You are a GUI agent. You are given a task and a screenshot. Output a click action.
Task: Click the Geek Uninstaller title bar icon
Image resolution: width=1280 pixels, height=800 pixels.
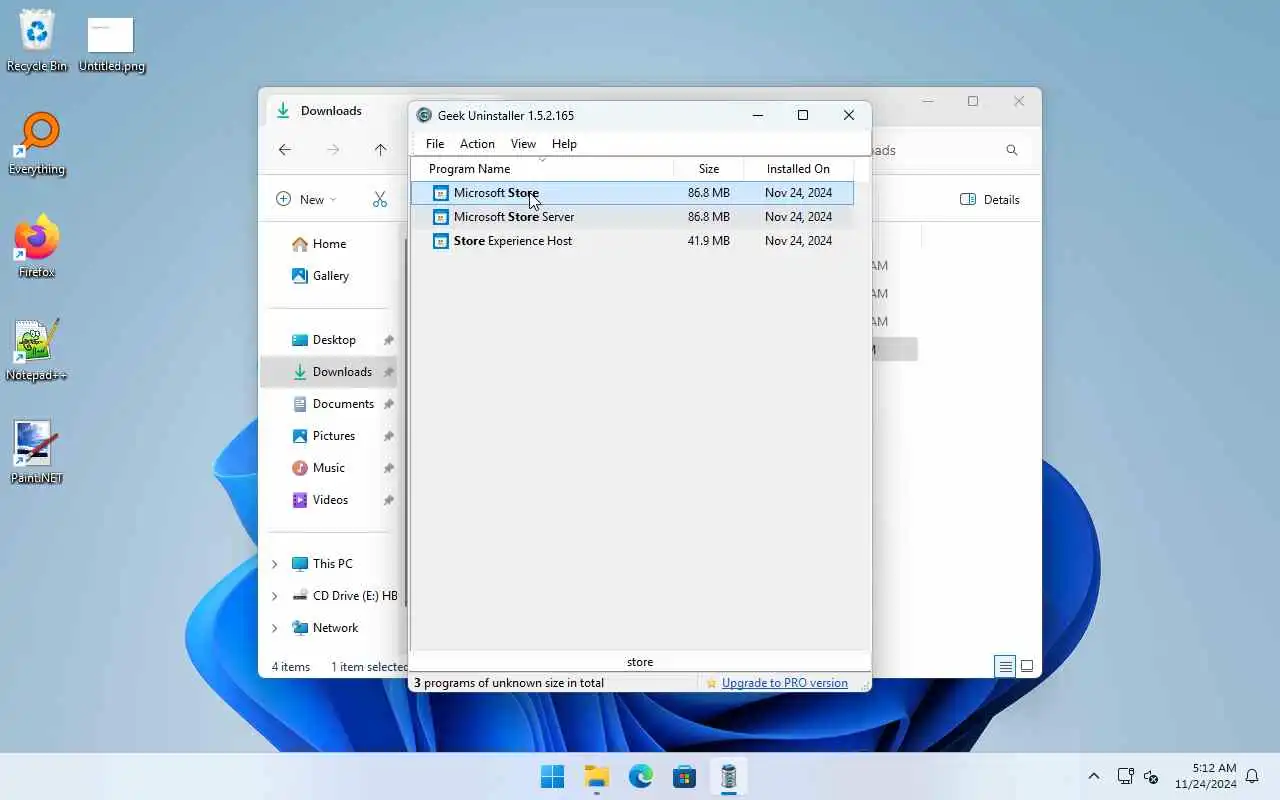424,115
